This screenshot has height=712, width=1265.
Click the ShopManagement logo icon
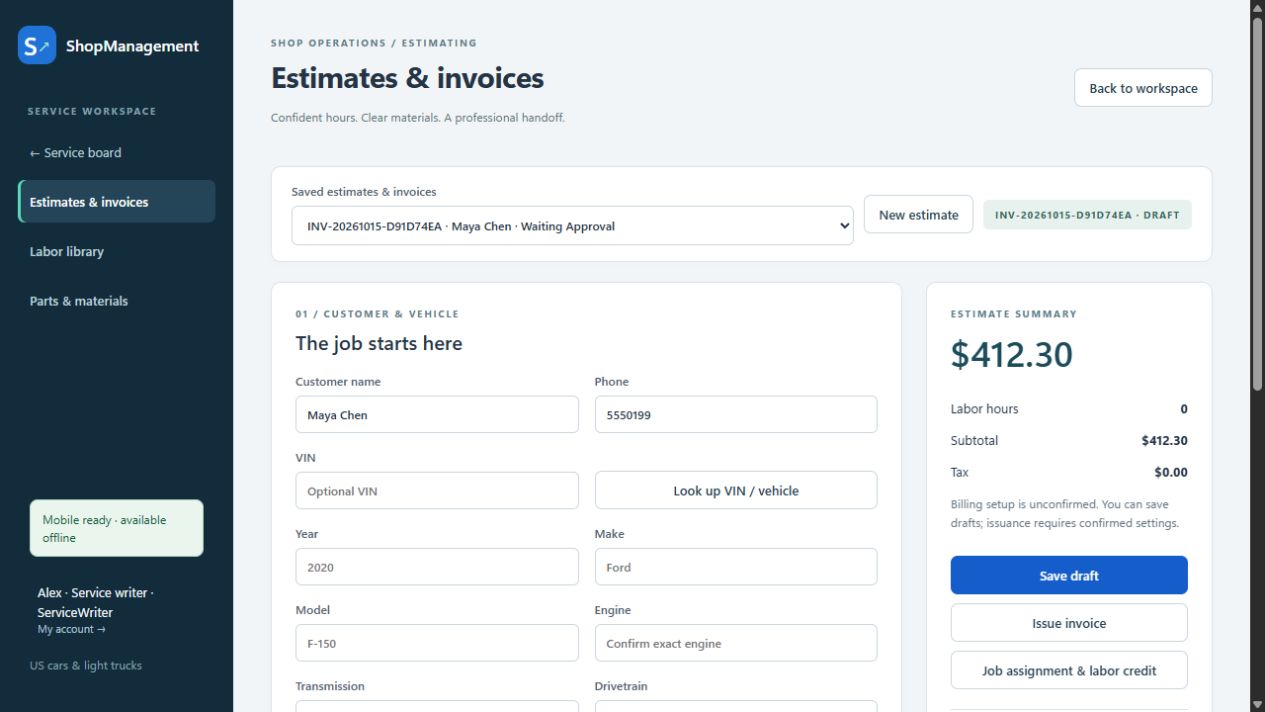[37, 45]
